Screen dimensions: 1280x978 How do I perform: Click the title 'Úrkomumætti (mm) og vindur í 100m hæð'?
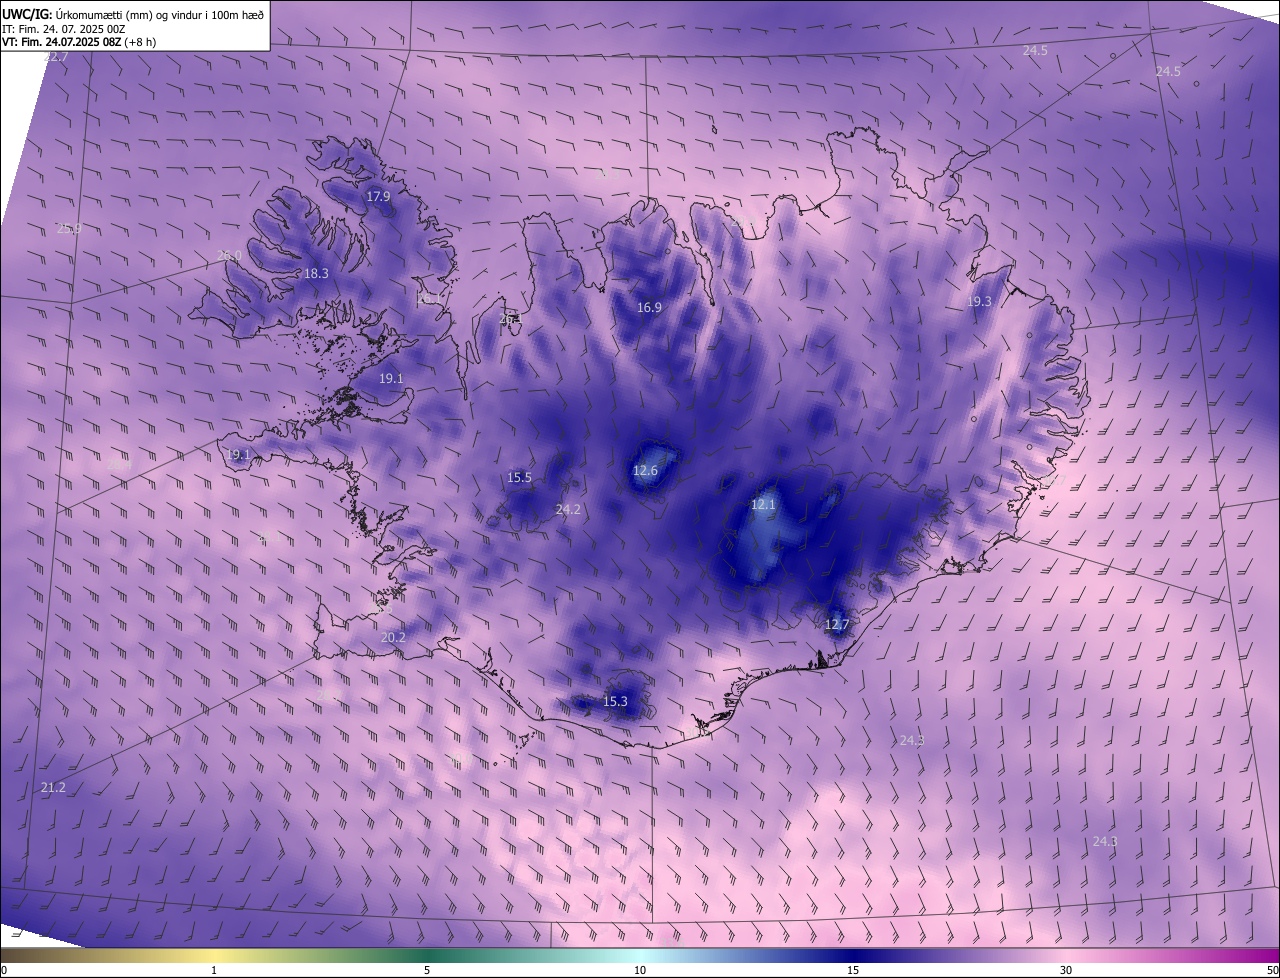pos(159,15)
